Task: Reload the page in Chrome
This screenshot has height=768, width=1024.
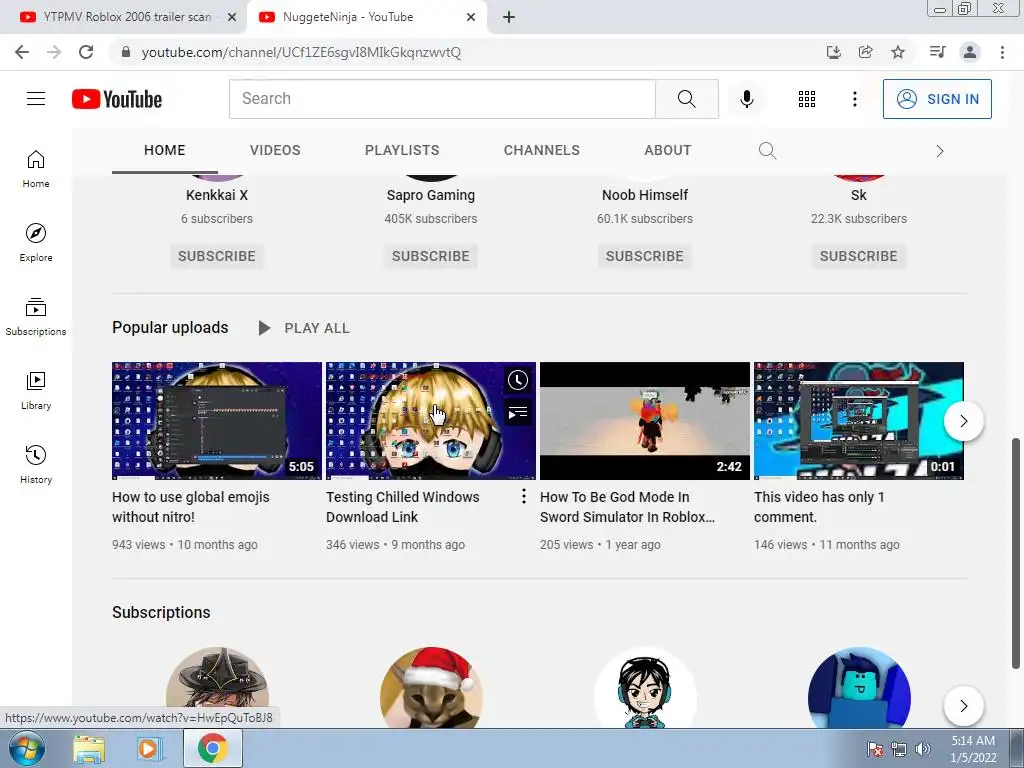Action: click(86, 52)
